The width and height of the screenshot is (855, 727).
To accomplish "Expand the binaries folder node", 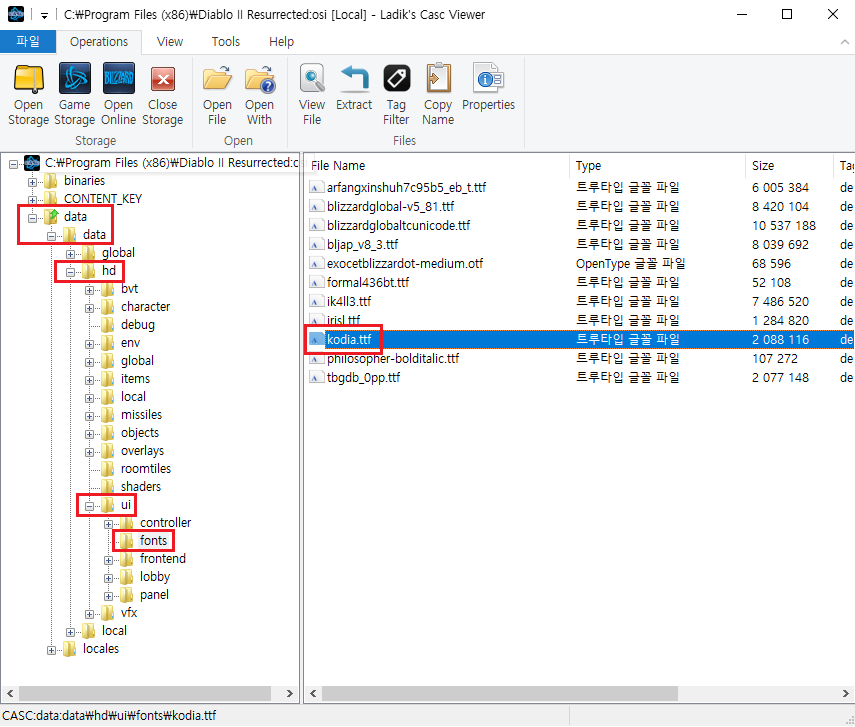I will [32, 182].
